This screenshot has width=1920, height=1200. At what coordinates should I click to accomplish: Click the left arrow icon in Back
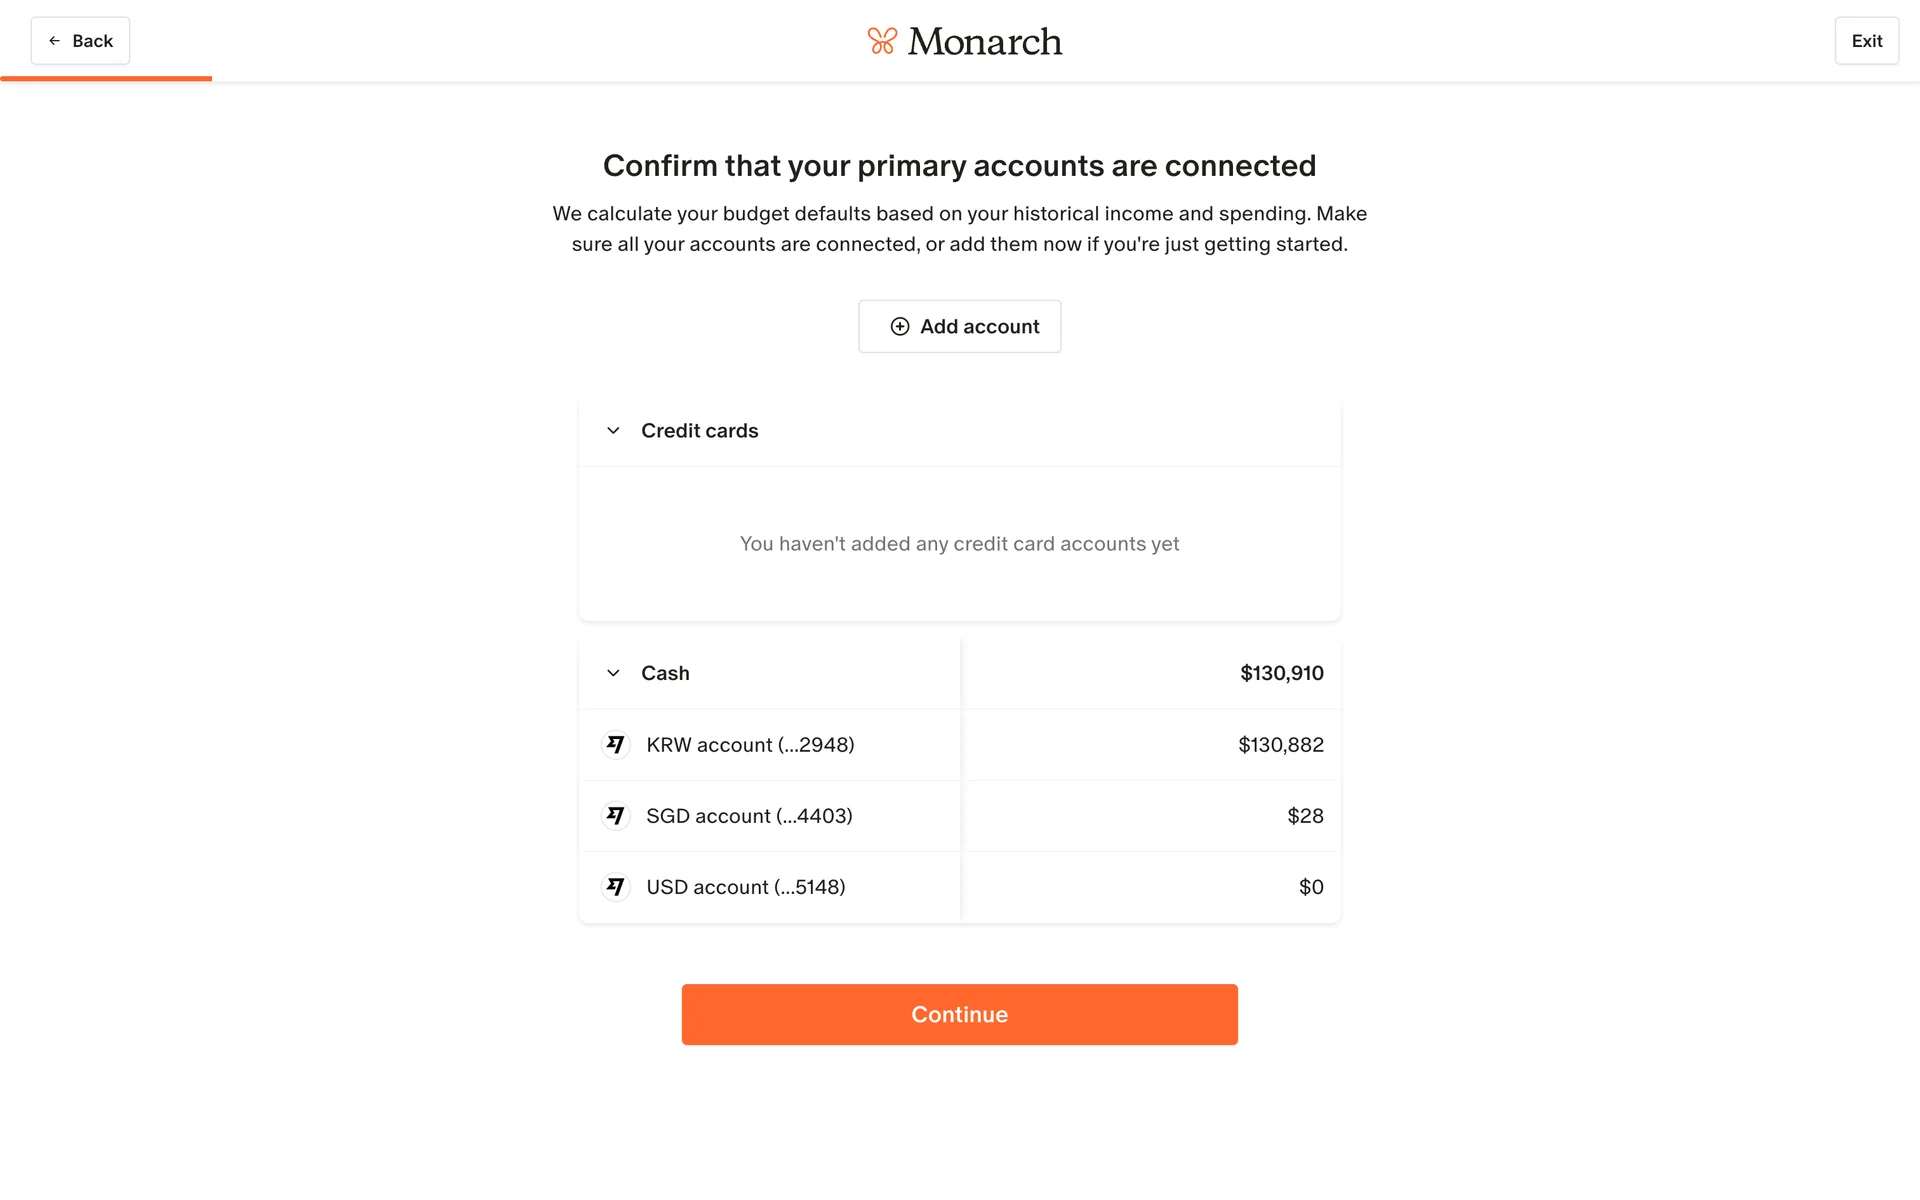pos(55,41)
